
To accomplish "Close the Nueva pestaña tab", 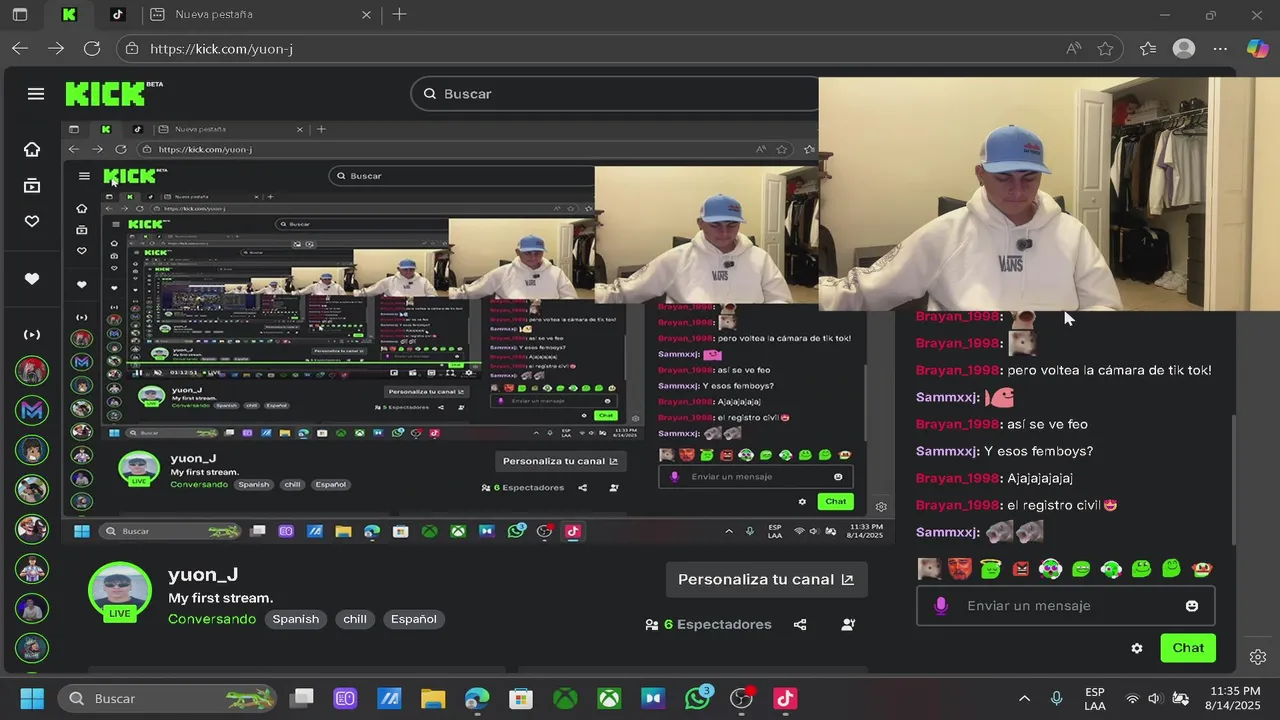I will click(x=366, y=15).
